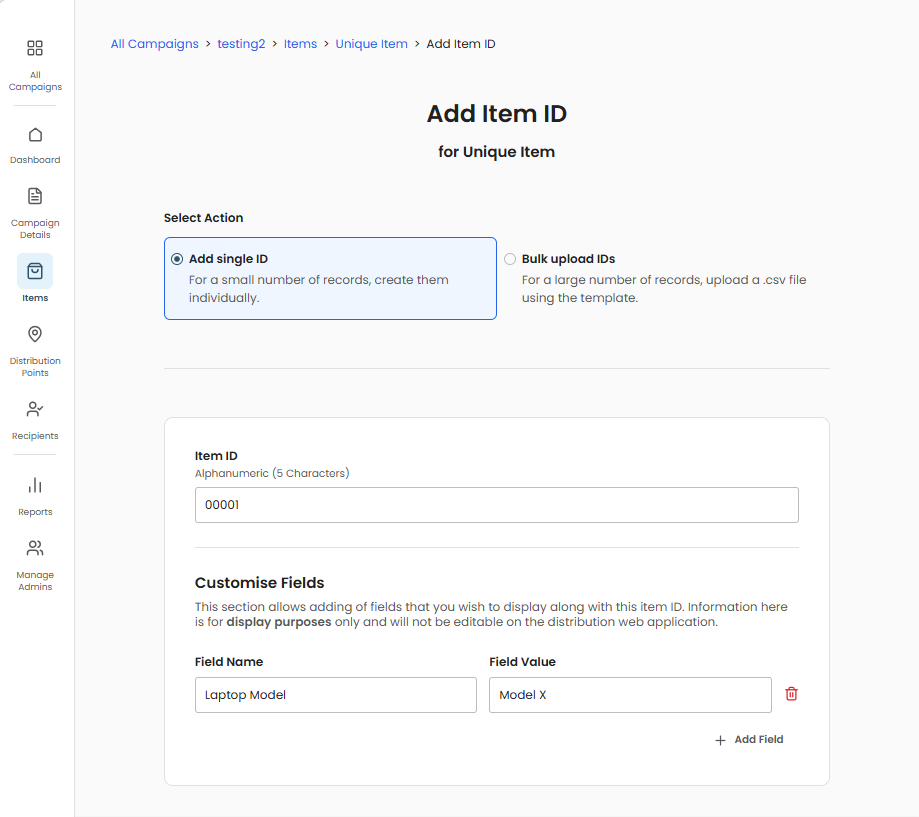Go to Dashboard home icon
Viewport: 919px width, 817px height.
[x=35, y=135]
